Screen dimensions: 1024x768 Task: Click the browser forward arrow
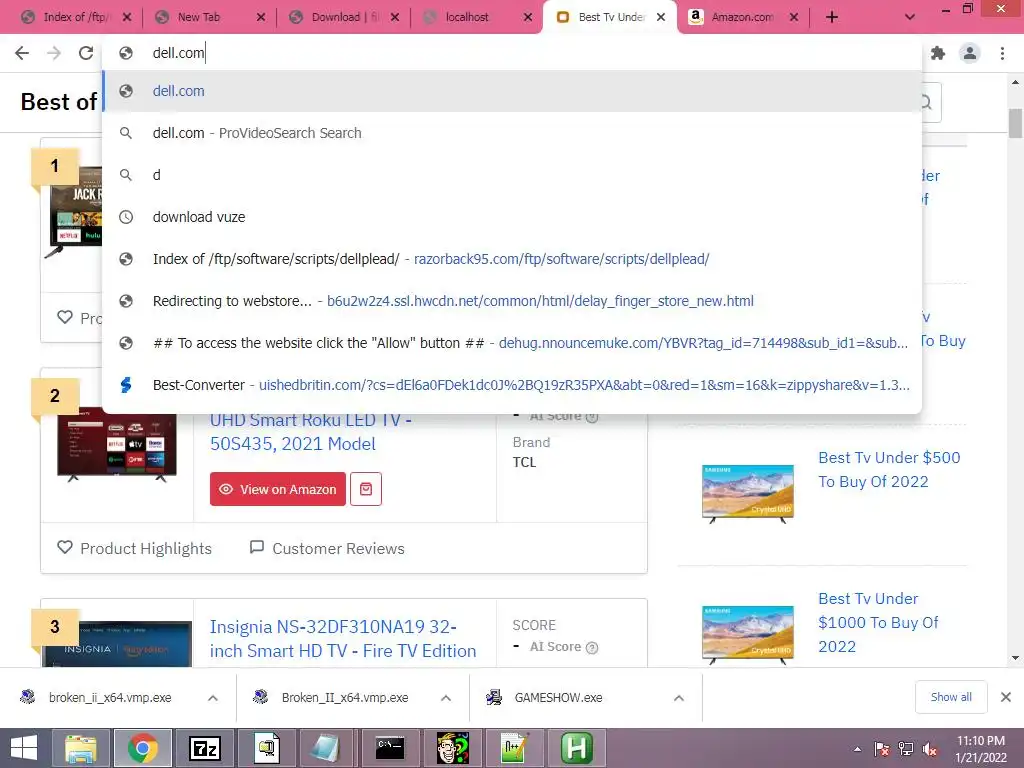point(54,53)
